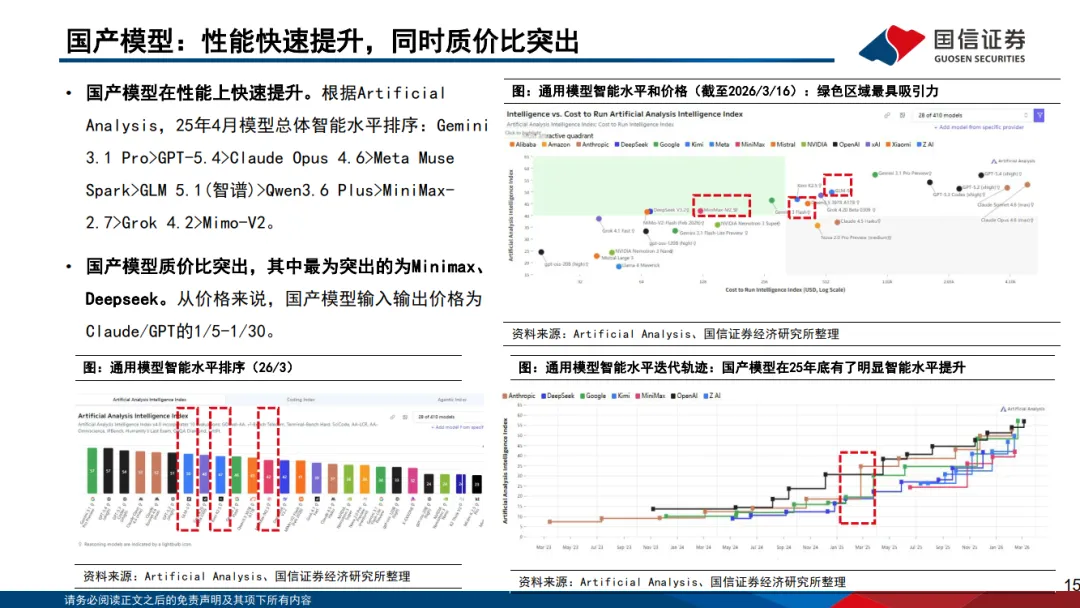Toggle the NVIDIA legend item in the scatter chart
The image size is (1080, 608).
[x=813, y=145]
